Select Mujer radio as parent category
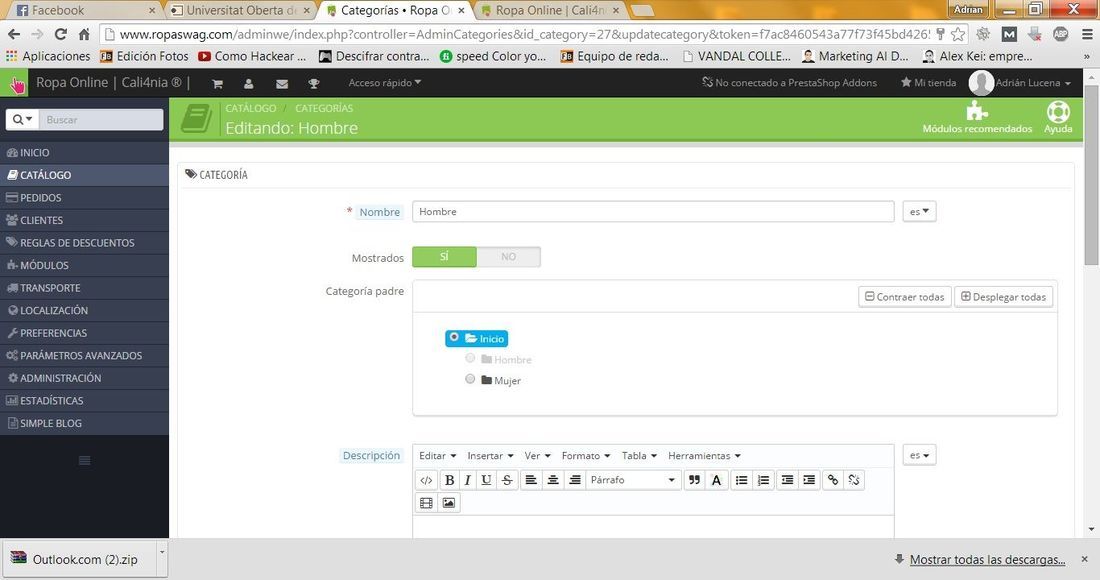Viewport: 1100px width, 580px height. [470, 379]
